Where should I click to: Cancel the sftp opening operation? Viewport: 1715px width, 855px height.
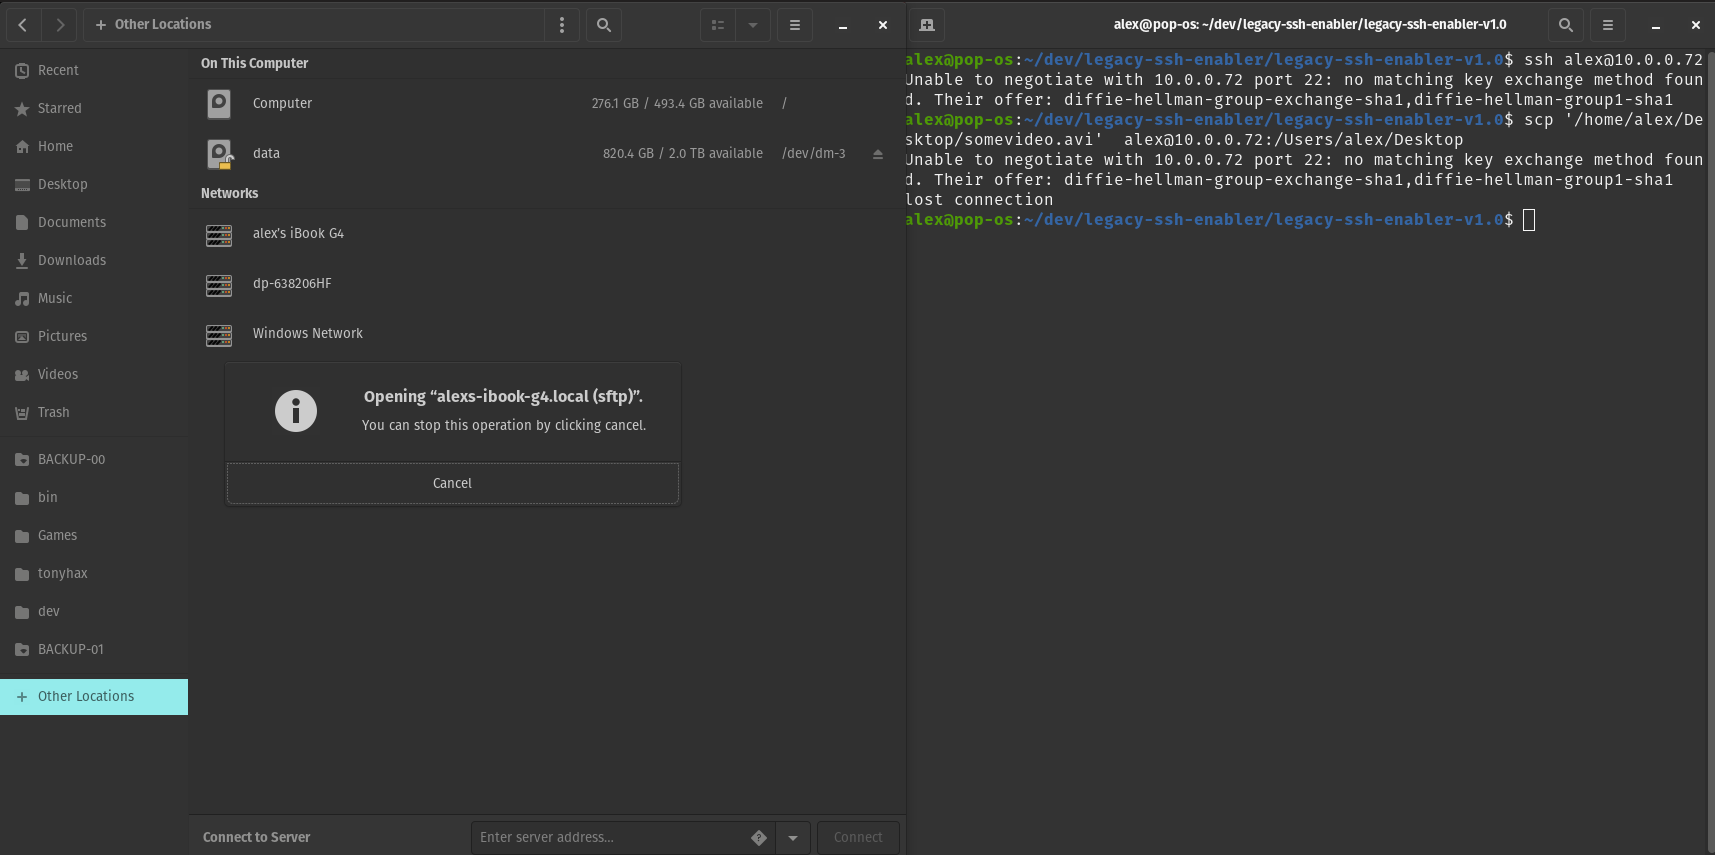pyautogui.click(x=453, y=483)
